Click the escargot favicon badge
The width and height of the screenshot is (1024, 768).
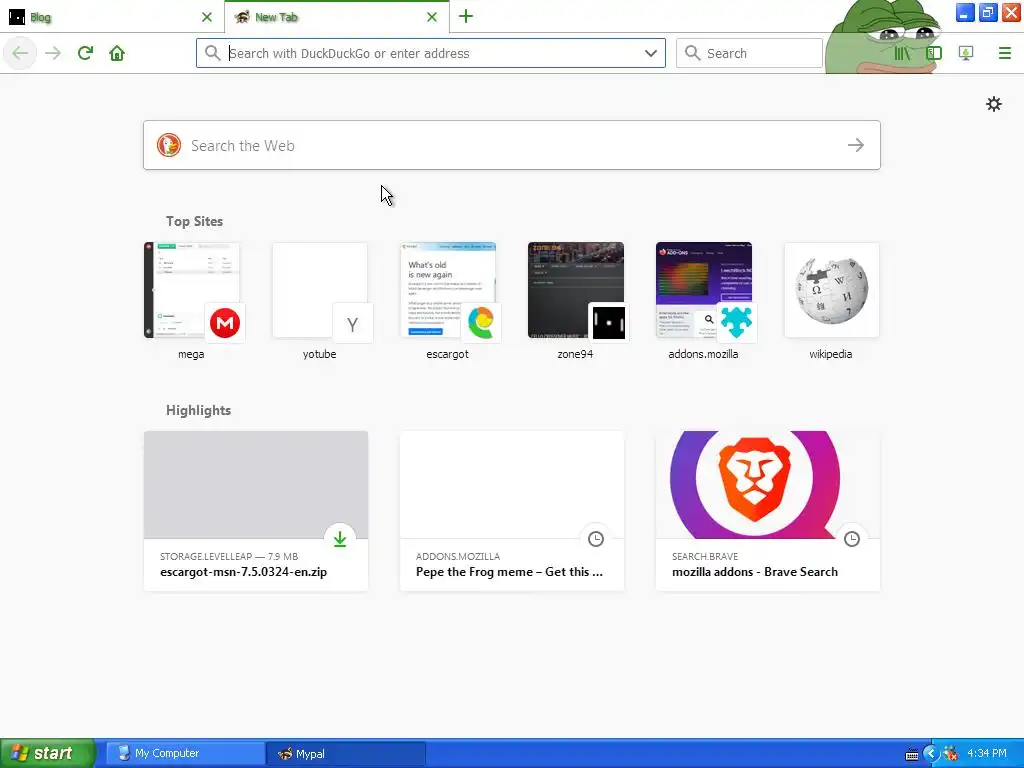point(481,323)
